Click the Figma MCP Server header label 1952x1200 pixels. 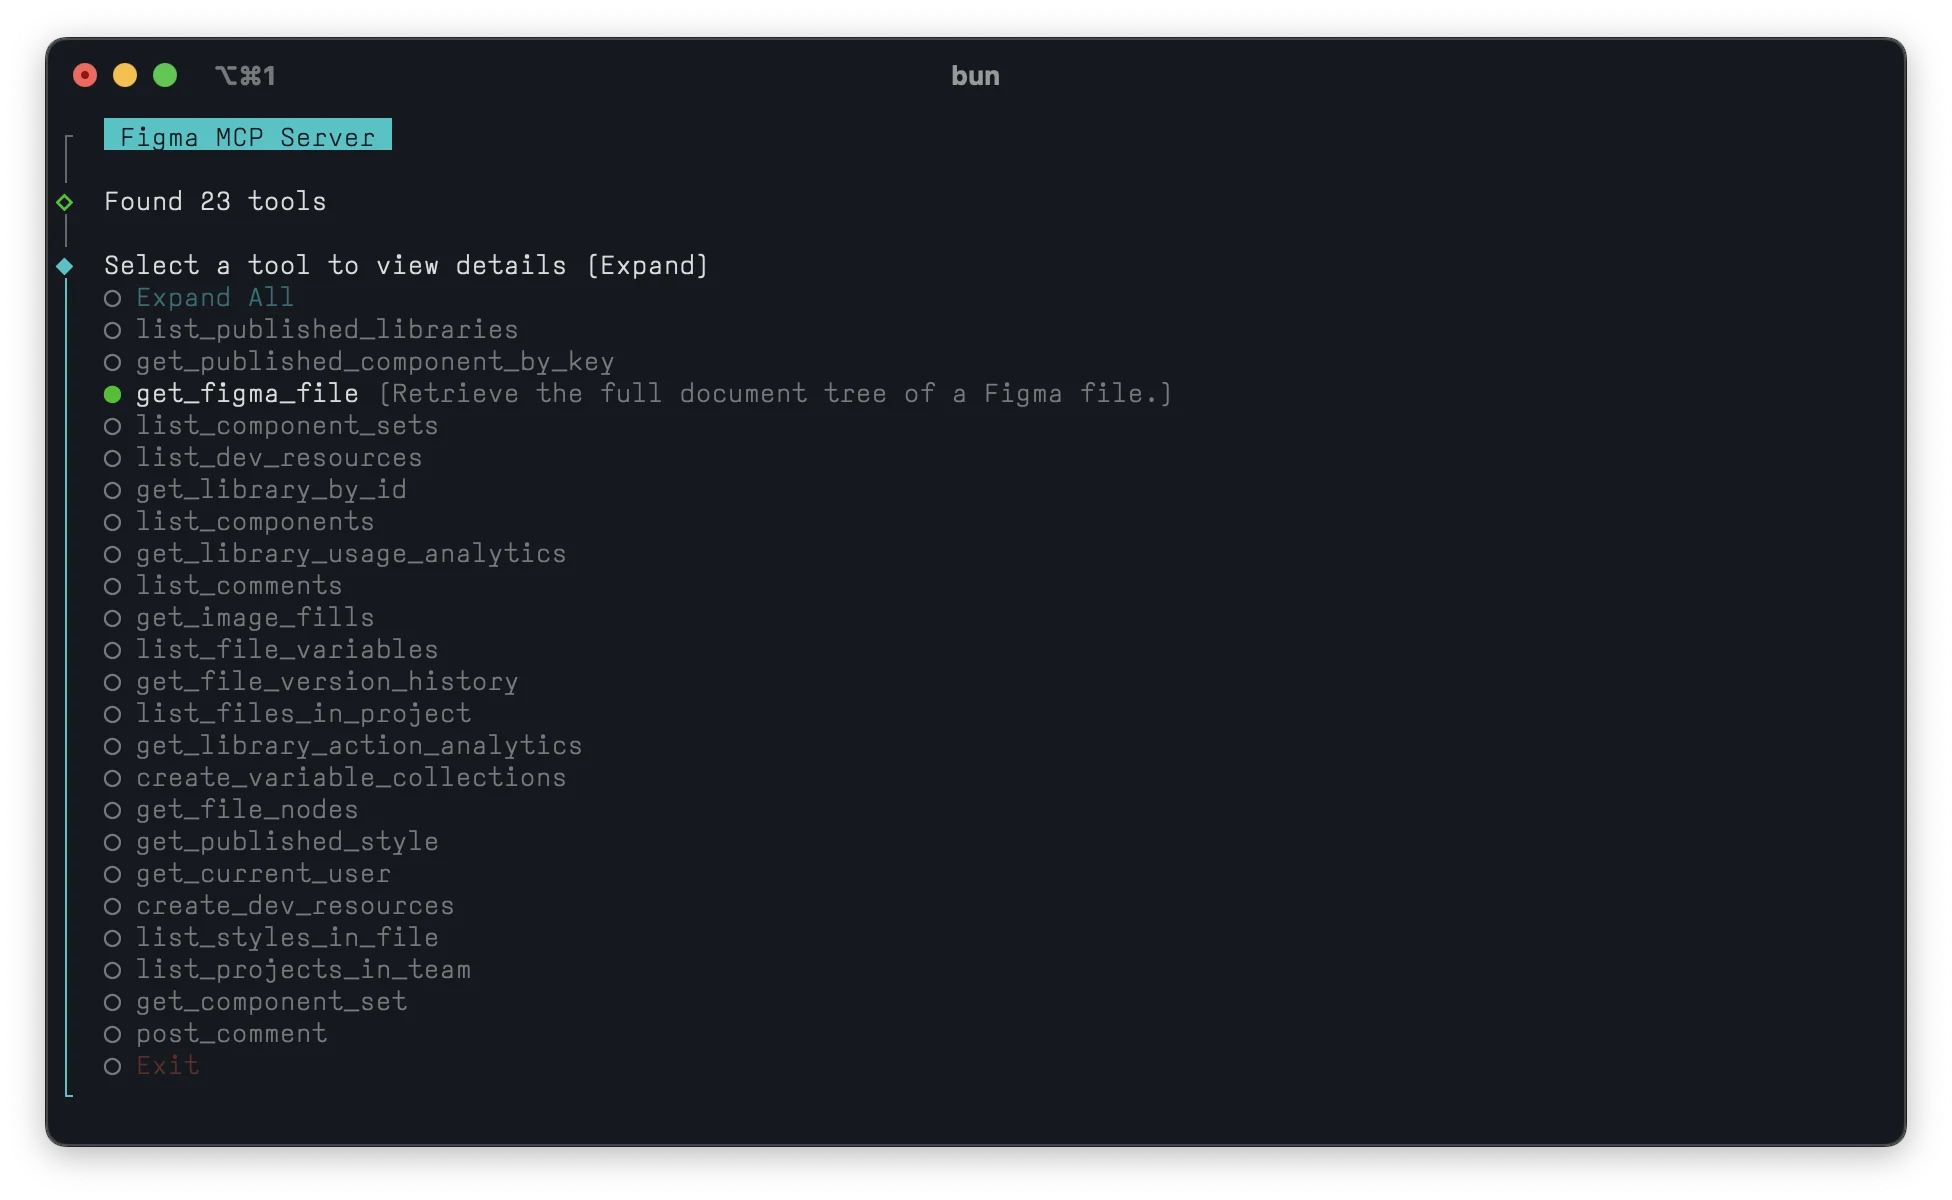pos(246,136)
